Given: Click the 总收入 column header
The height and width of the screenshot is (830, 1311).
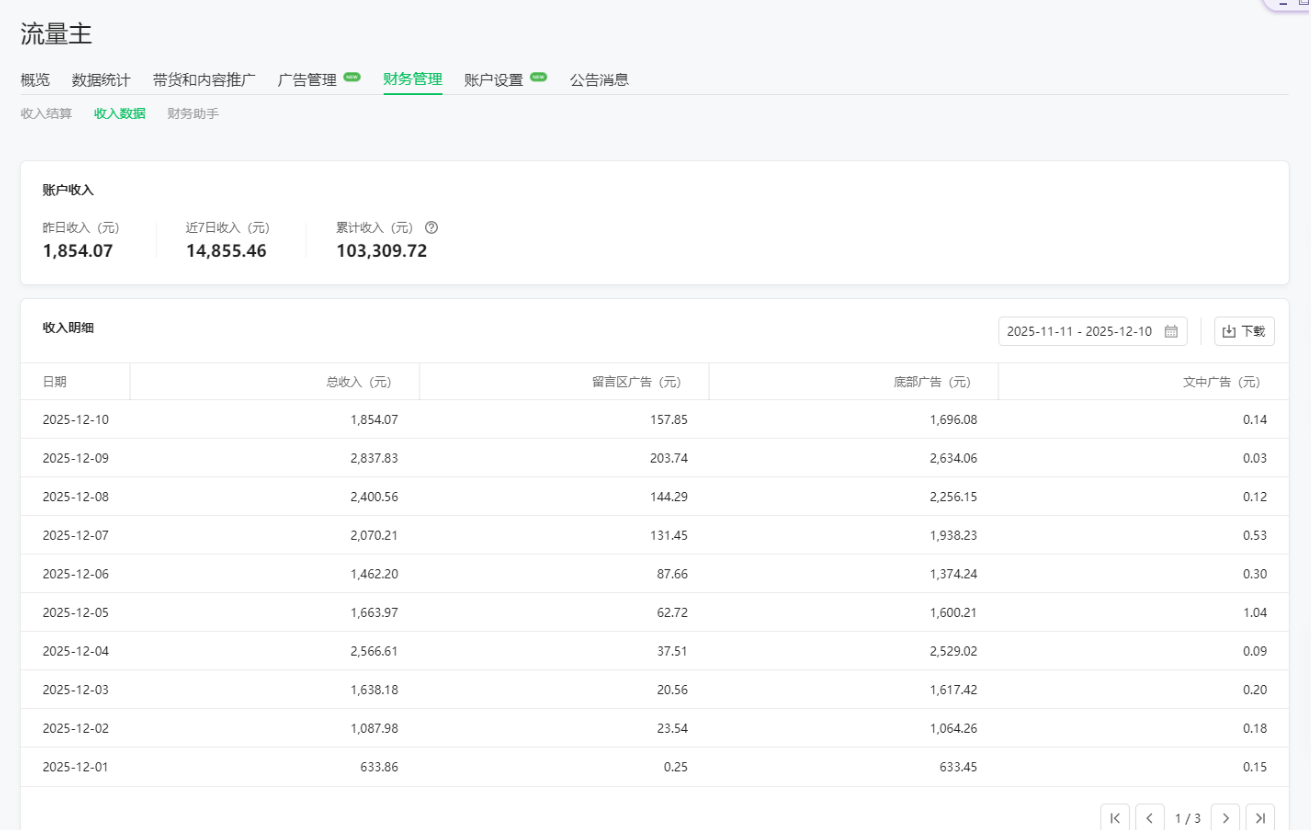Looking at the screenshot, I should tap(358, 382).
